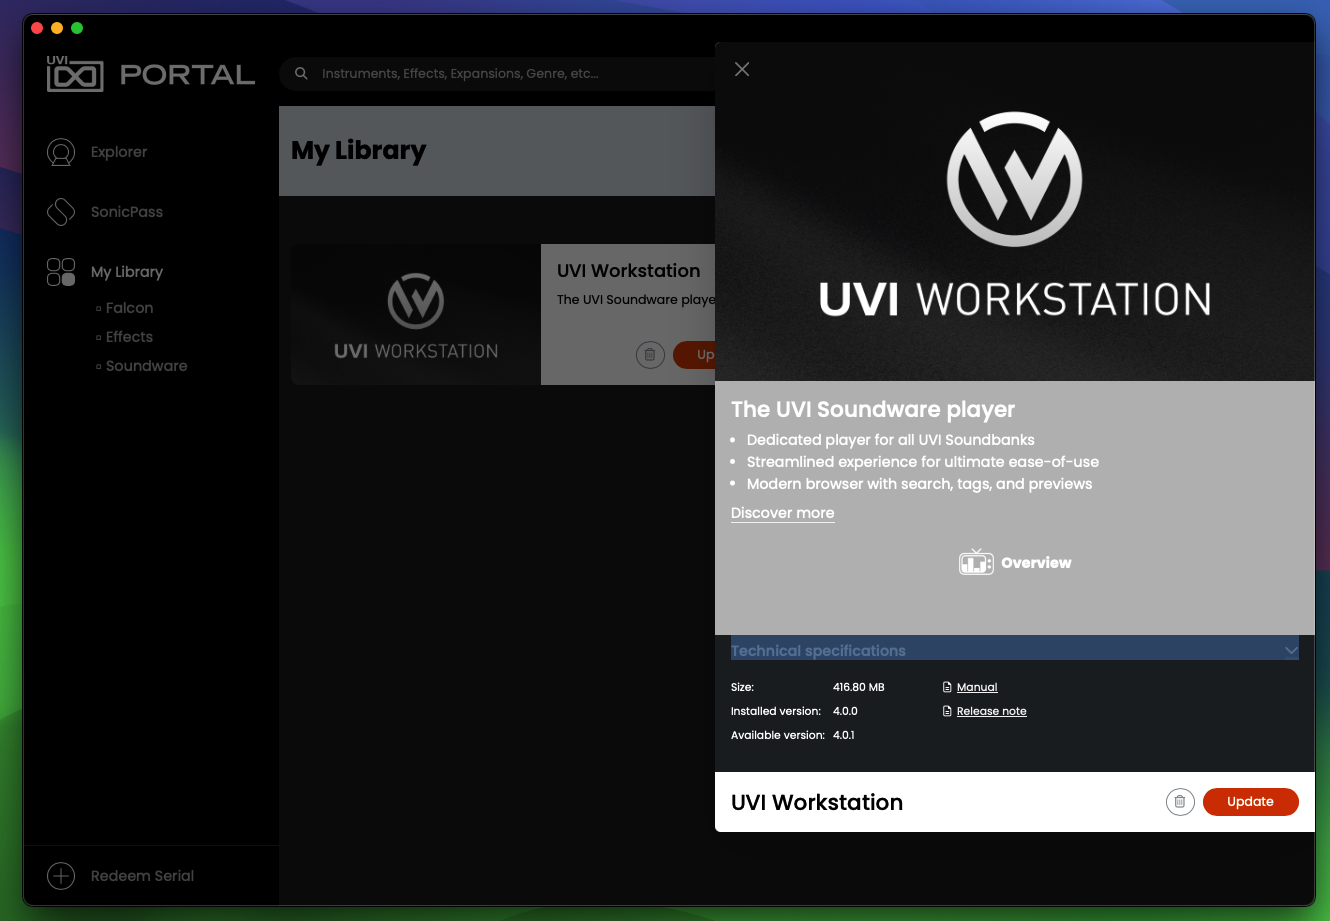Click trash icon on the library card
The height and width of the screenshot is (921, 1330).
[x=650, y=355]
